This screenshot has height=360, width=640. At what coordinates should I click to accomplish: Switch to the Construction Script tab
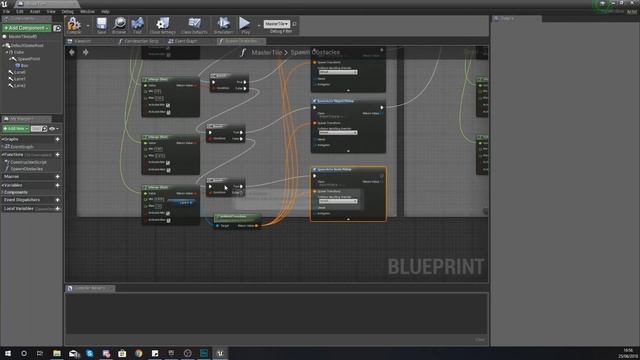141,41
